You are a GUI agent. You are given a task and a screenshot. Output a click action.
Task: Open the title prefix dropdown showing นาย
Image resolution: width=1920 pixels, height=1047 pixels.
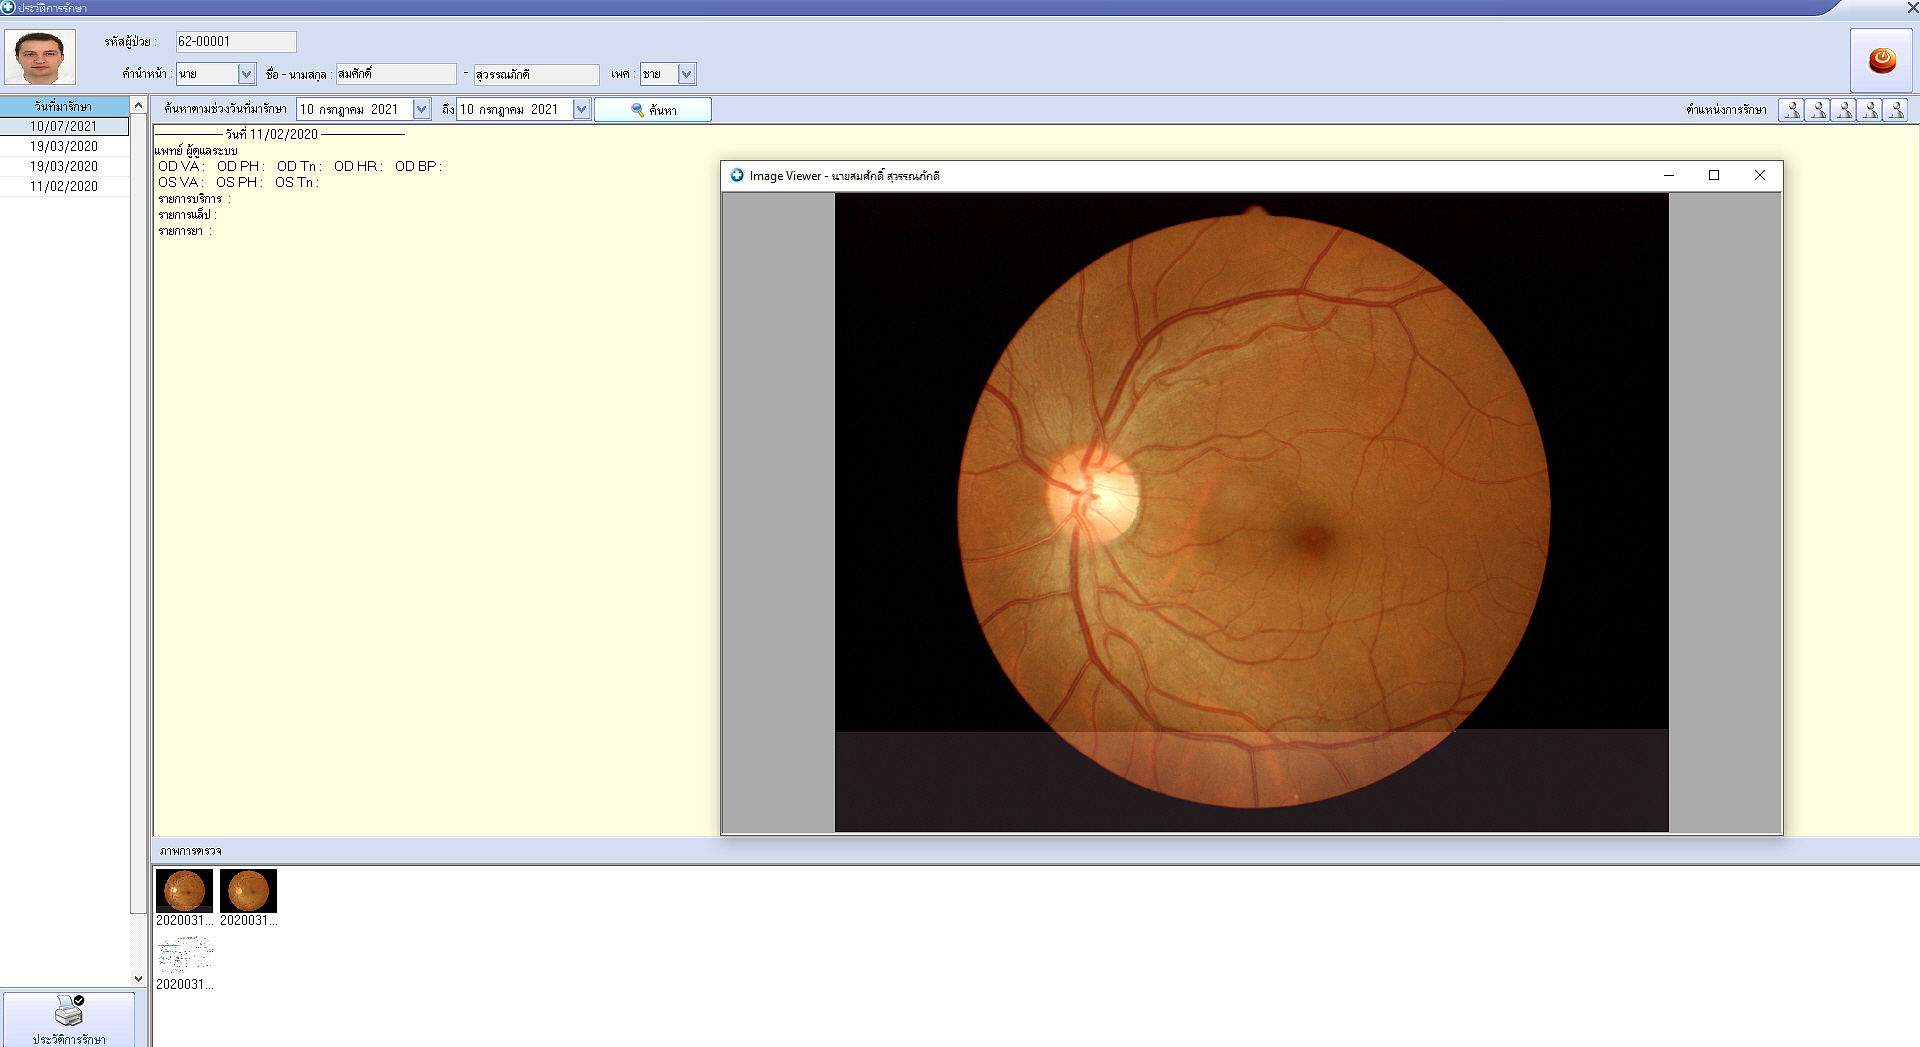246,74
